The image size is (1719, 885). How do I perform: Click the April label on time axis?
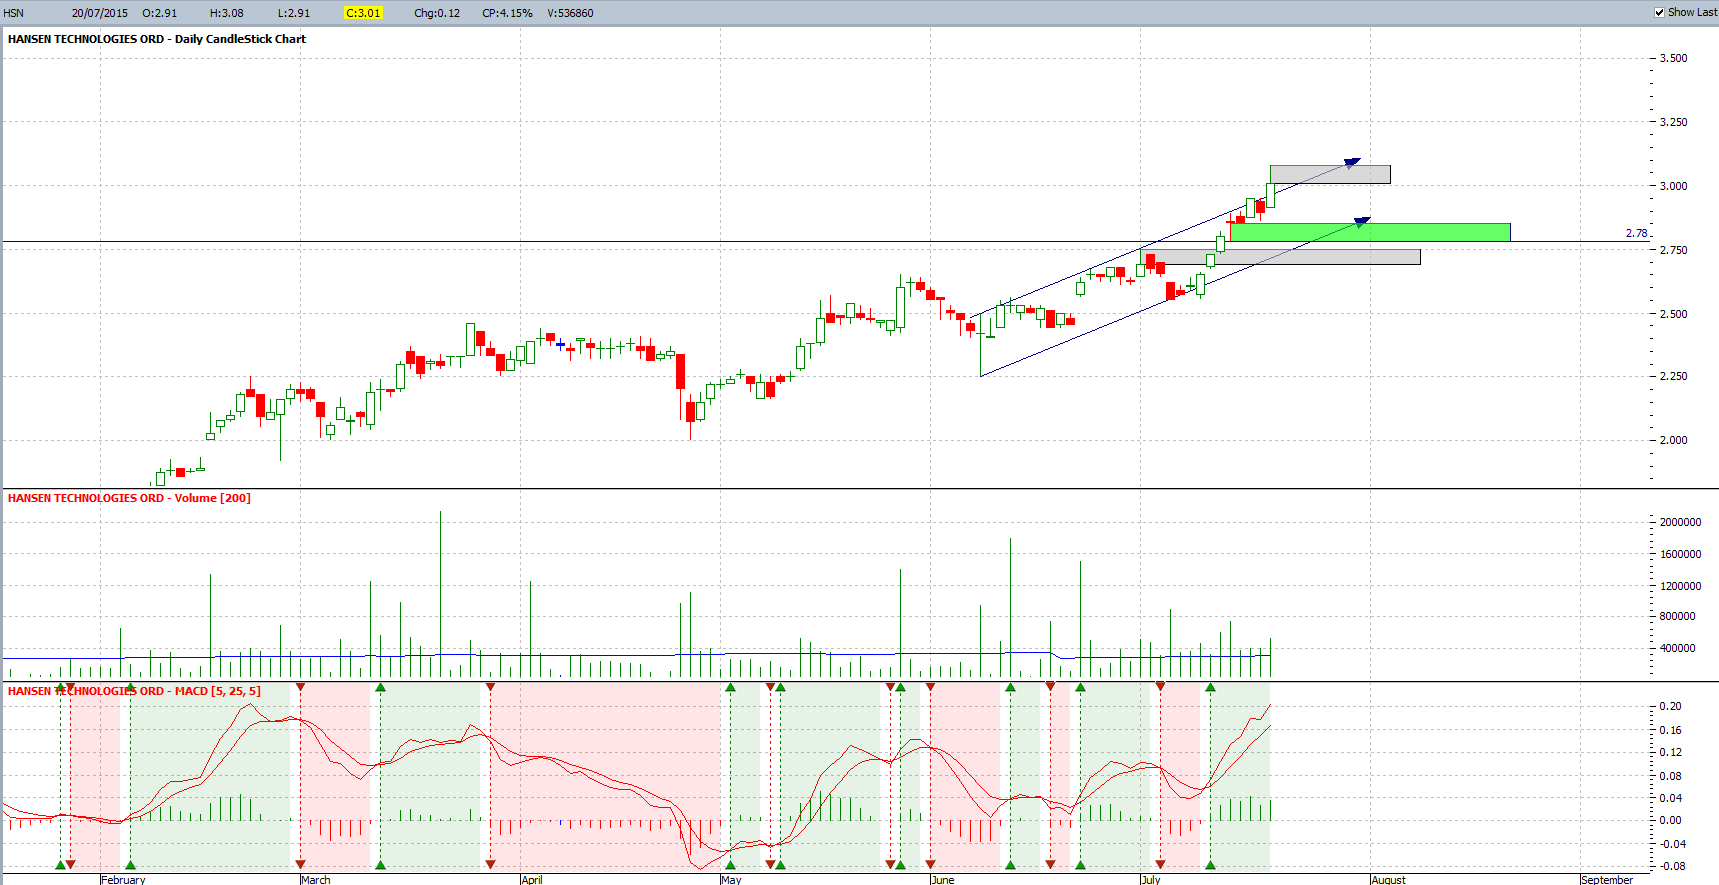pyautogui.click(x=532, y=880)
